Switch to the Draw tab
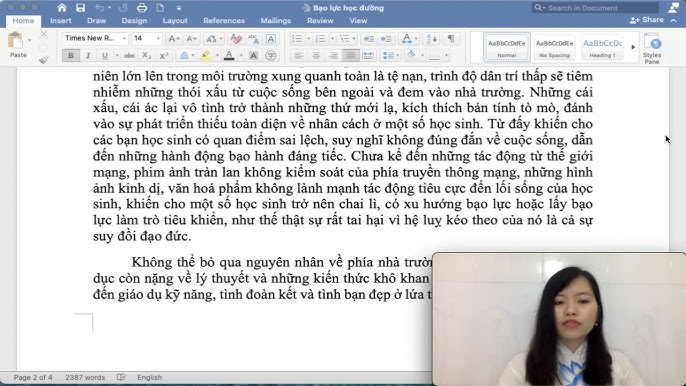 (96, 21)
